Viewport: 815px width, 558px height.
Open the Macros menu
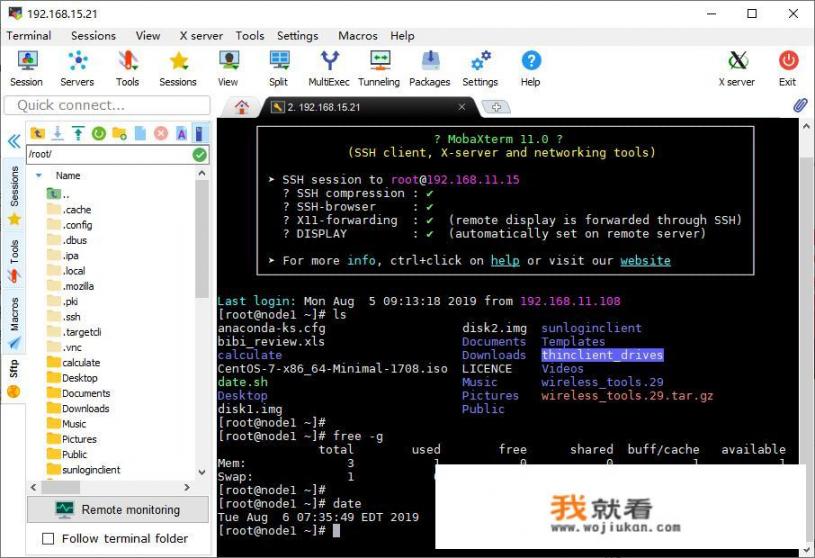pyautogui.click(x=358, y=36)
